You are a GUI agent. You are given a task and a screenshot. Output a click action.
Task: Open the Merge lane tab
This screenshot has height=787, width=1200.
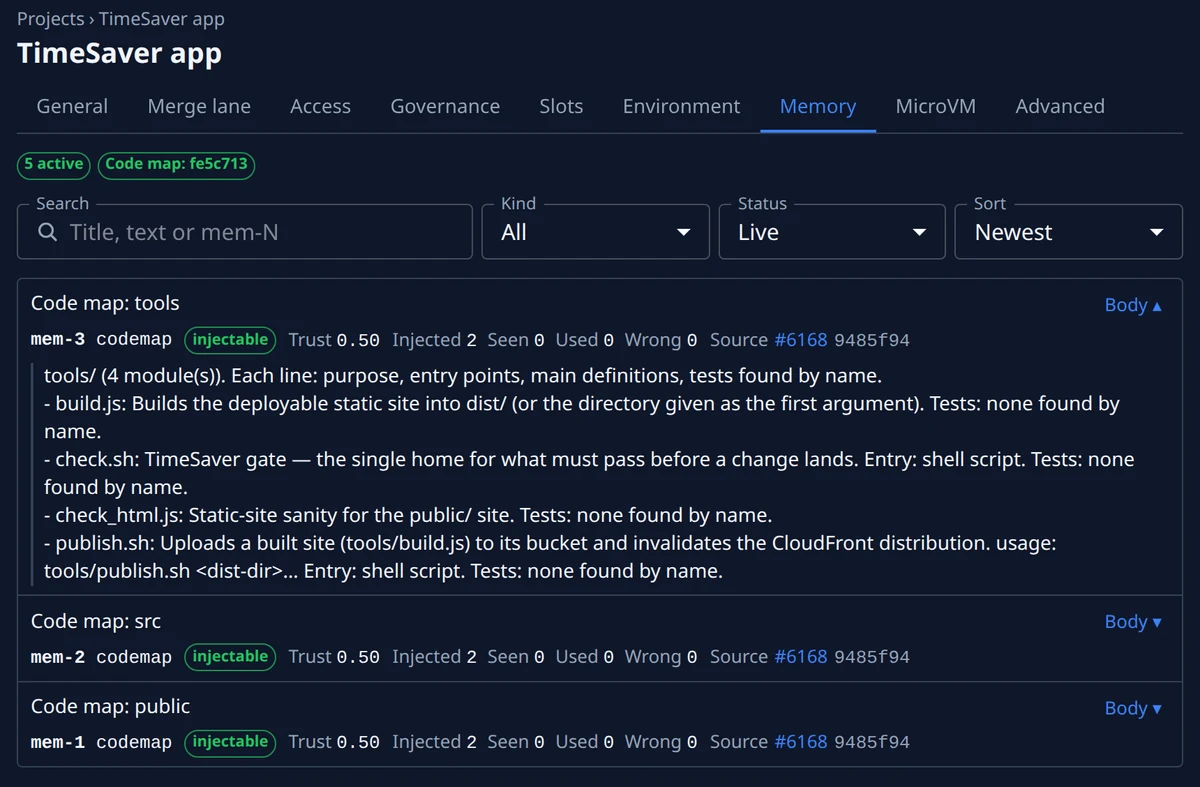(199, 106)
